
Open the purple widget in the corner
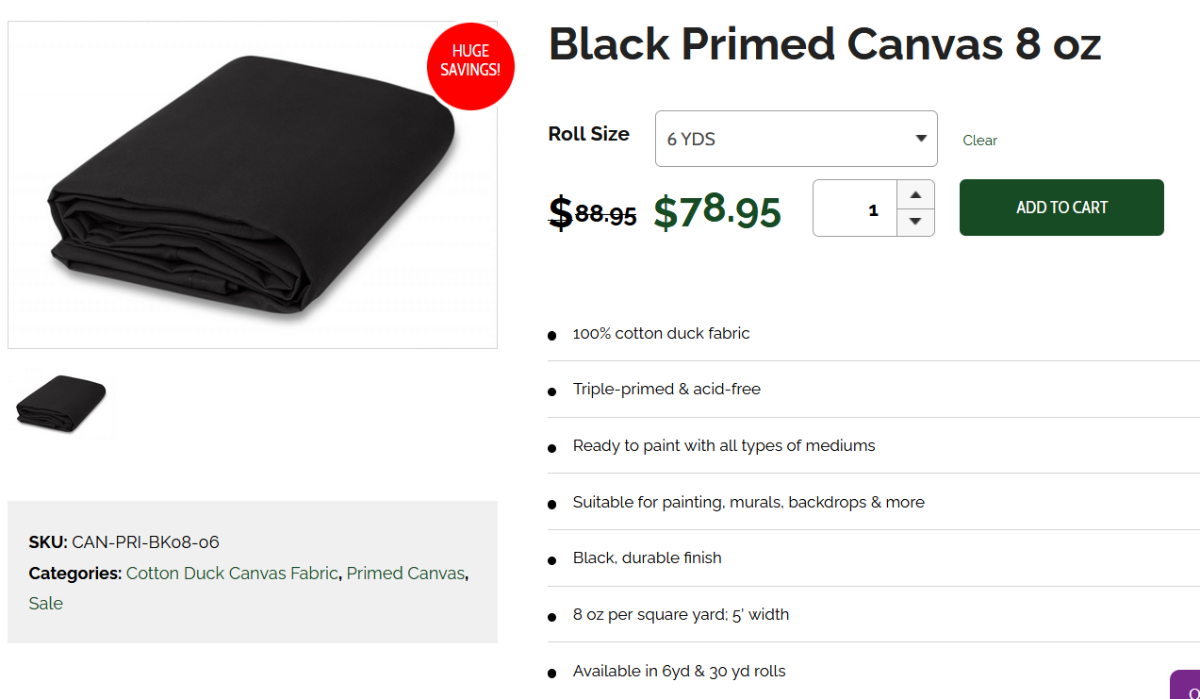point(1187,686)
